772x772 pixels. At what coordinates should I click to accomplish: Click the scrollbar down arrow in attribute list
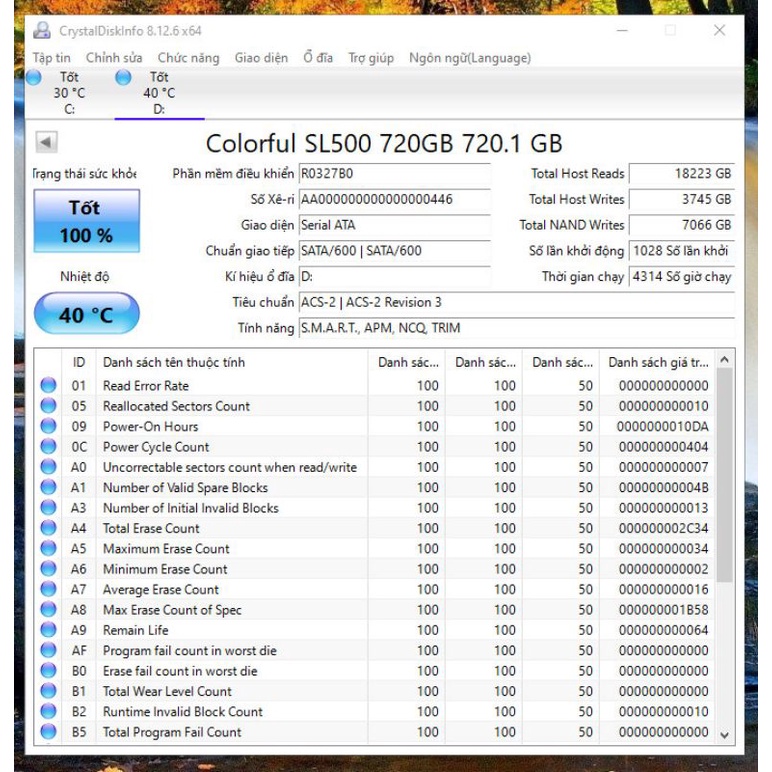(x=724, y=735)
